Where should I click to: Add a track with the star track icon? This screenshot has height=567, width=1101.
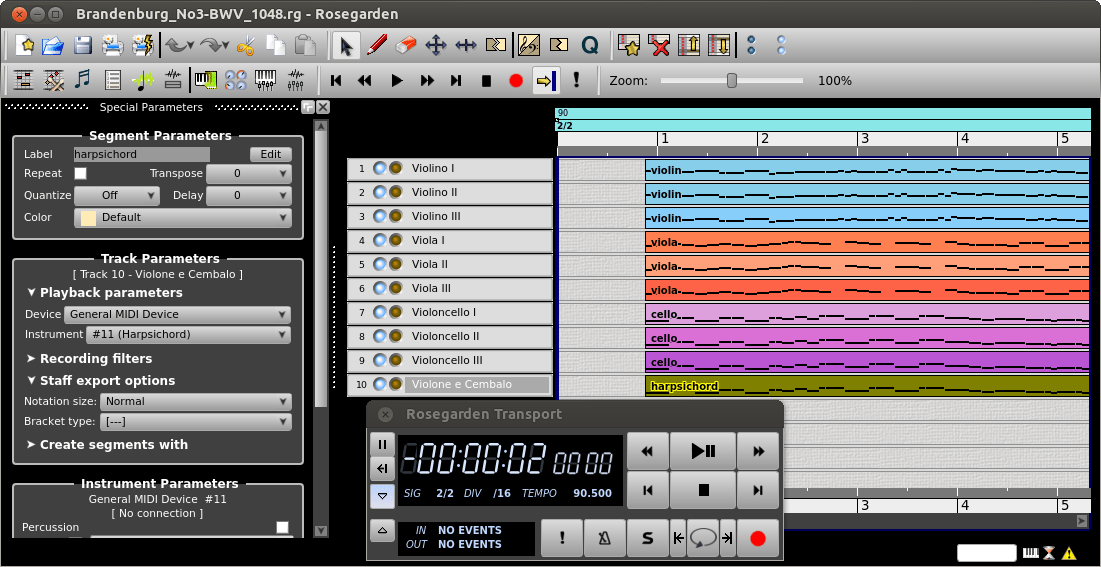click(x=629, y=46)
